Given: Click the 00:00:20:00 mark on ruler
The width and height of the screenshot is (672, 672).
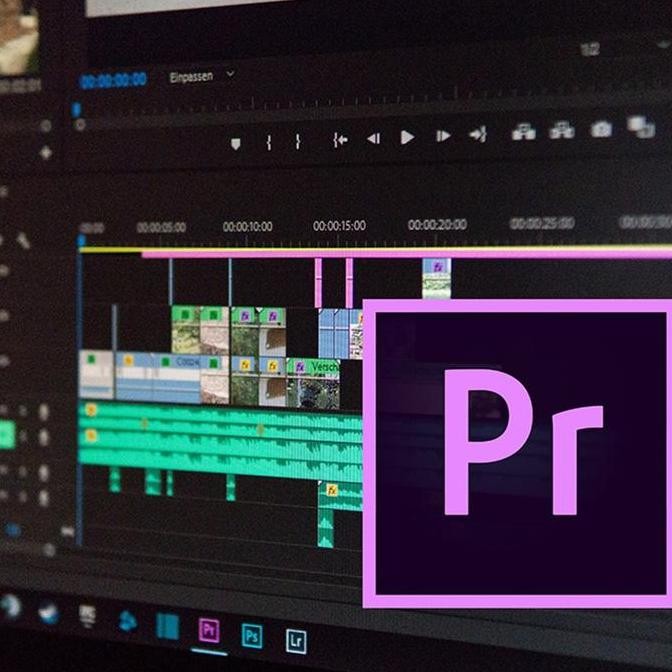Looking at the screenshot, I should pyautogui.click(x=437, y=224).
